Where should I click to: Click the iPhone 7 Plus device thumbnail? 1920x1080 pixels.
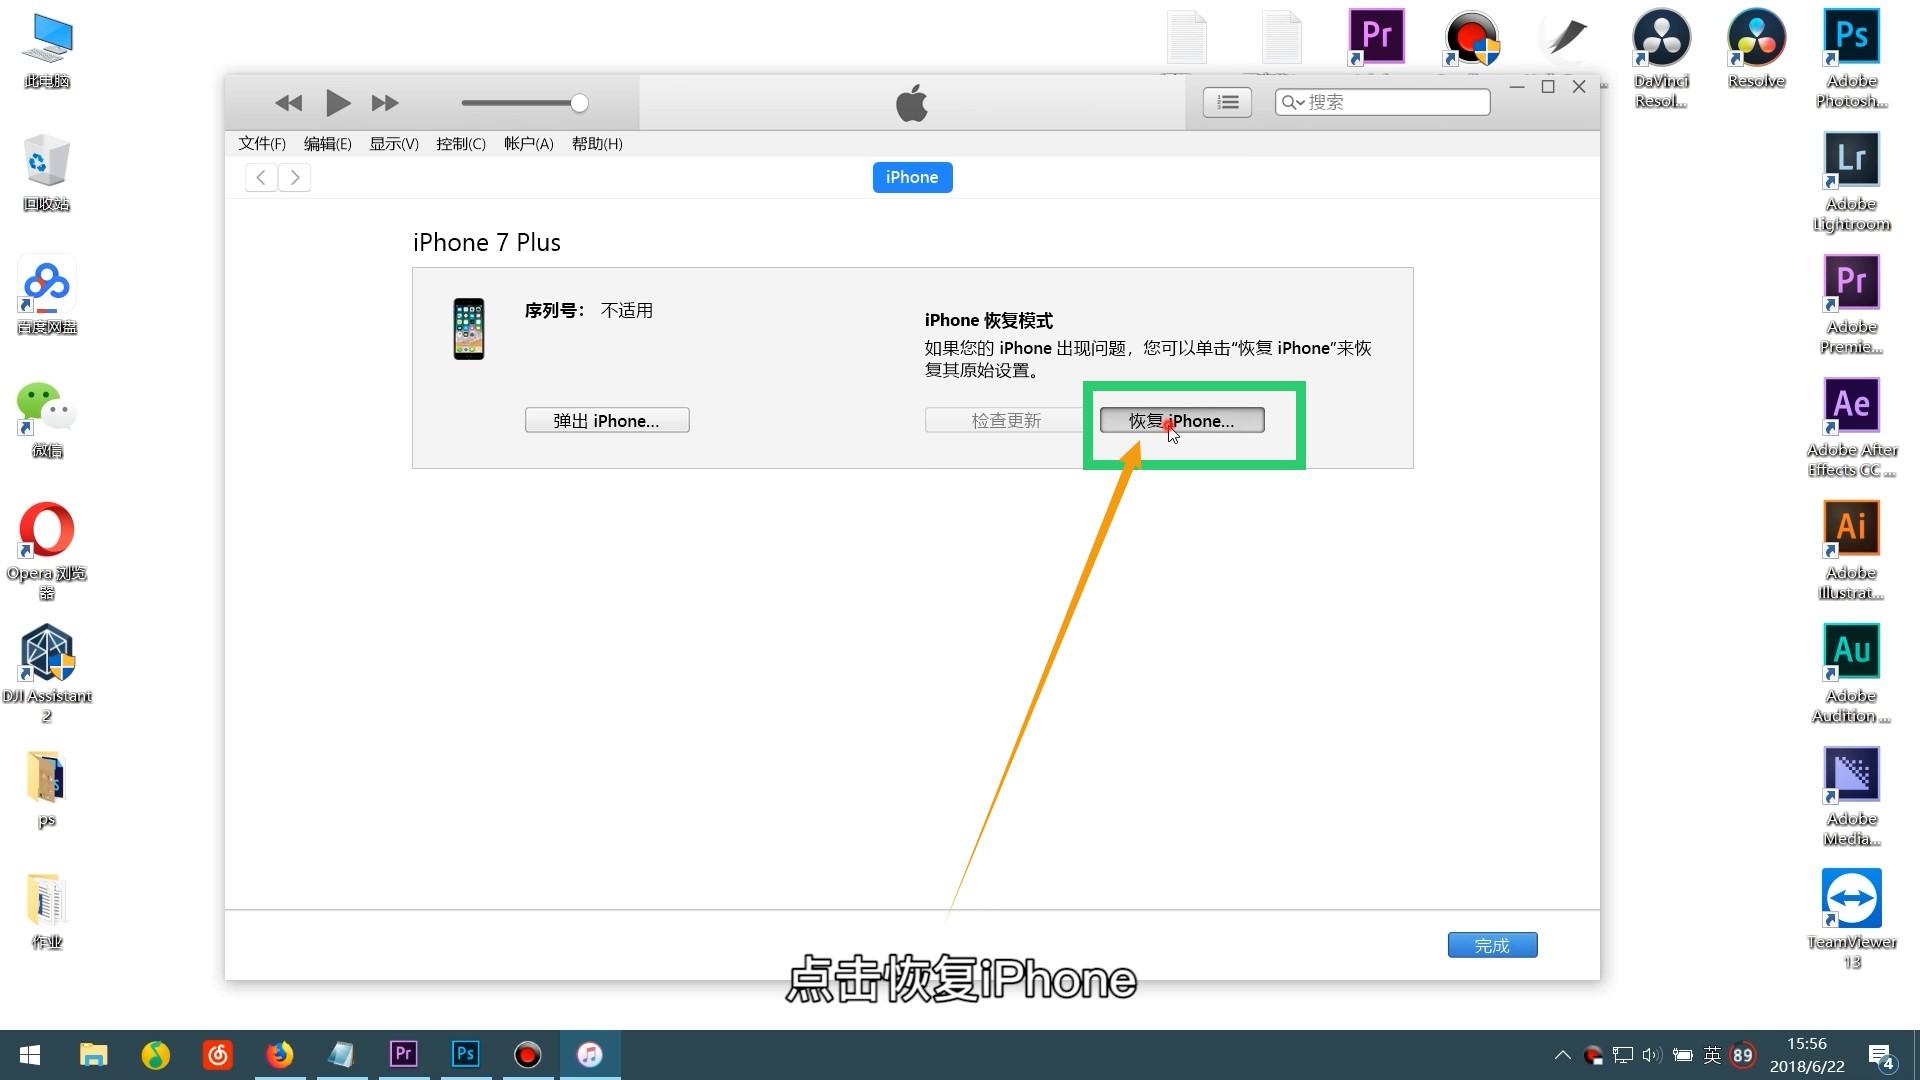coord(469,329)
